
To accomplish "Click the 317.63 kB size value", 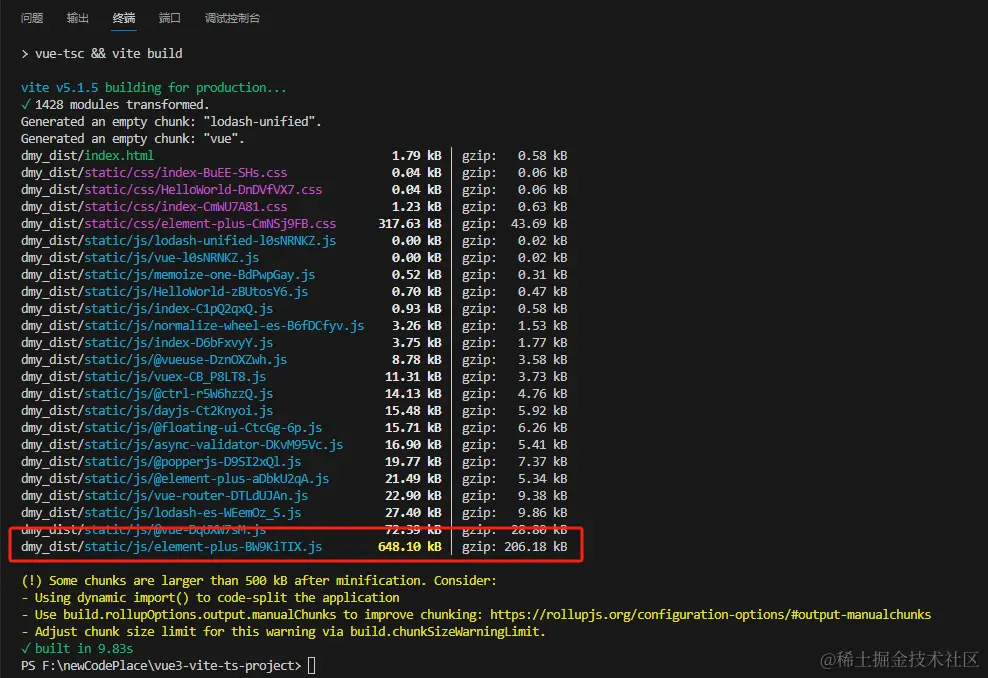I will coord(410,224).
